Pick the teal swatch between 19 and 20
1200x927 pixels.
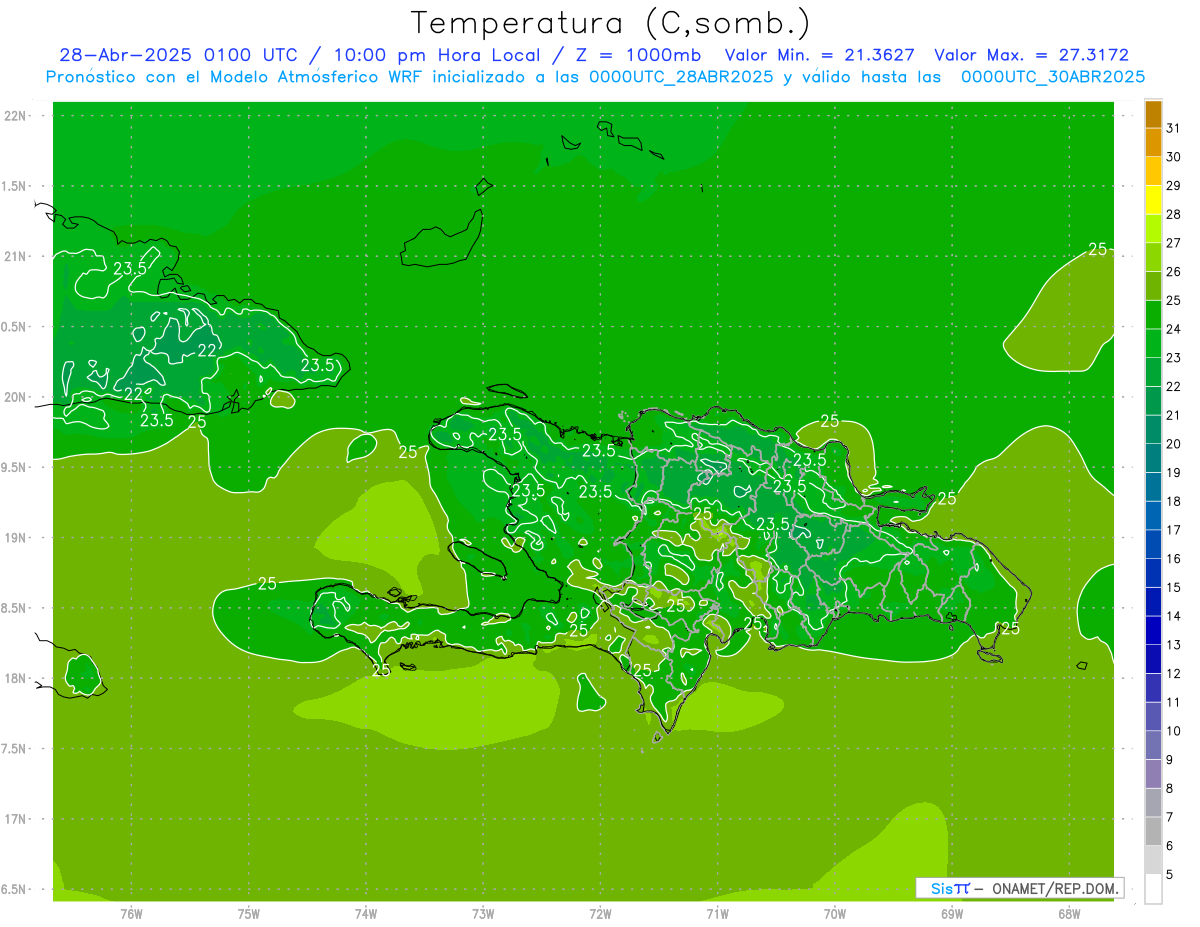pos(1153,458)
